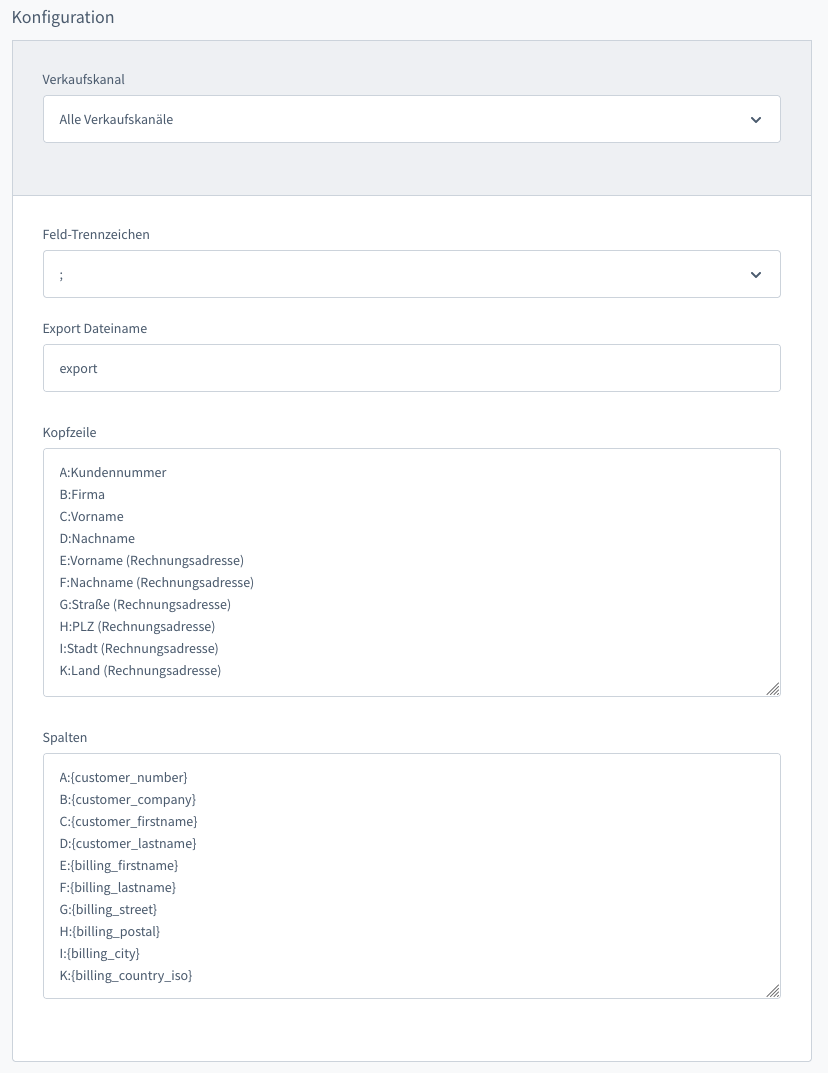Place cursor on A:{customer_number} line
828x1073 pixels.
123,777
